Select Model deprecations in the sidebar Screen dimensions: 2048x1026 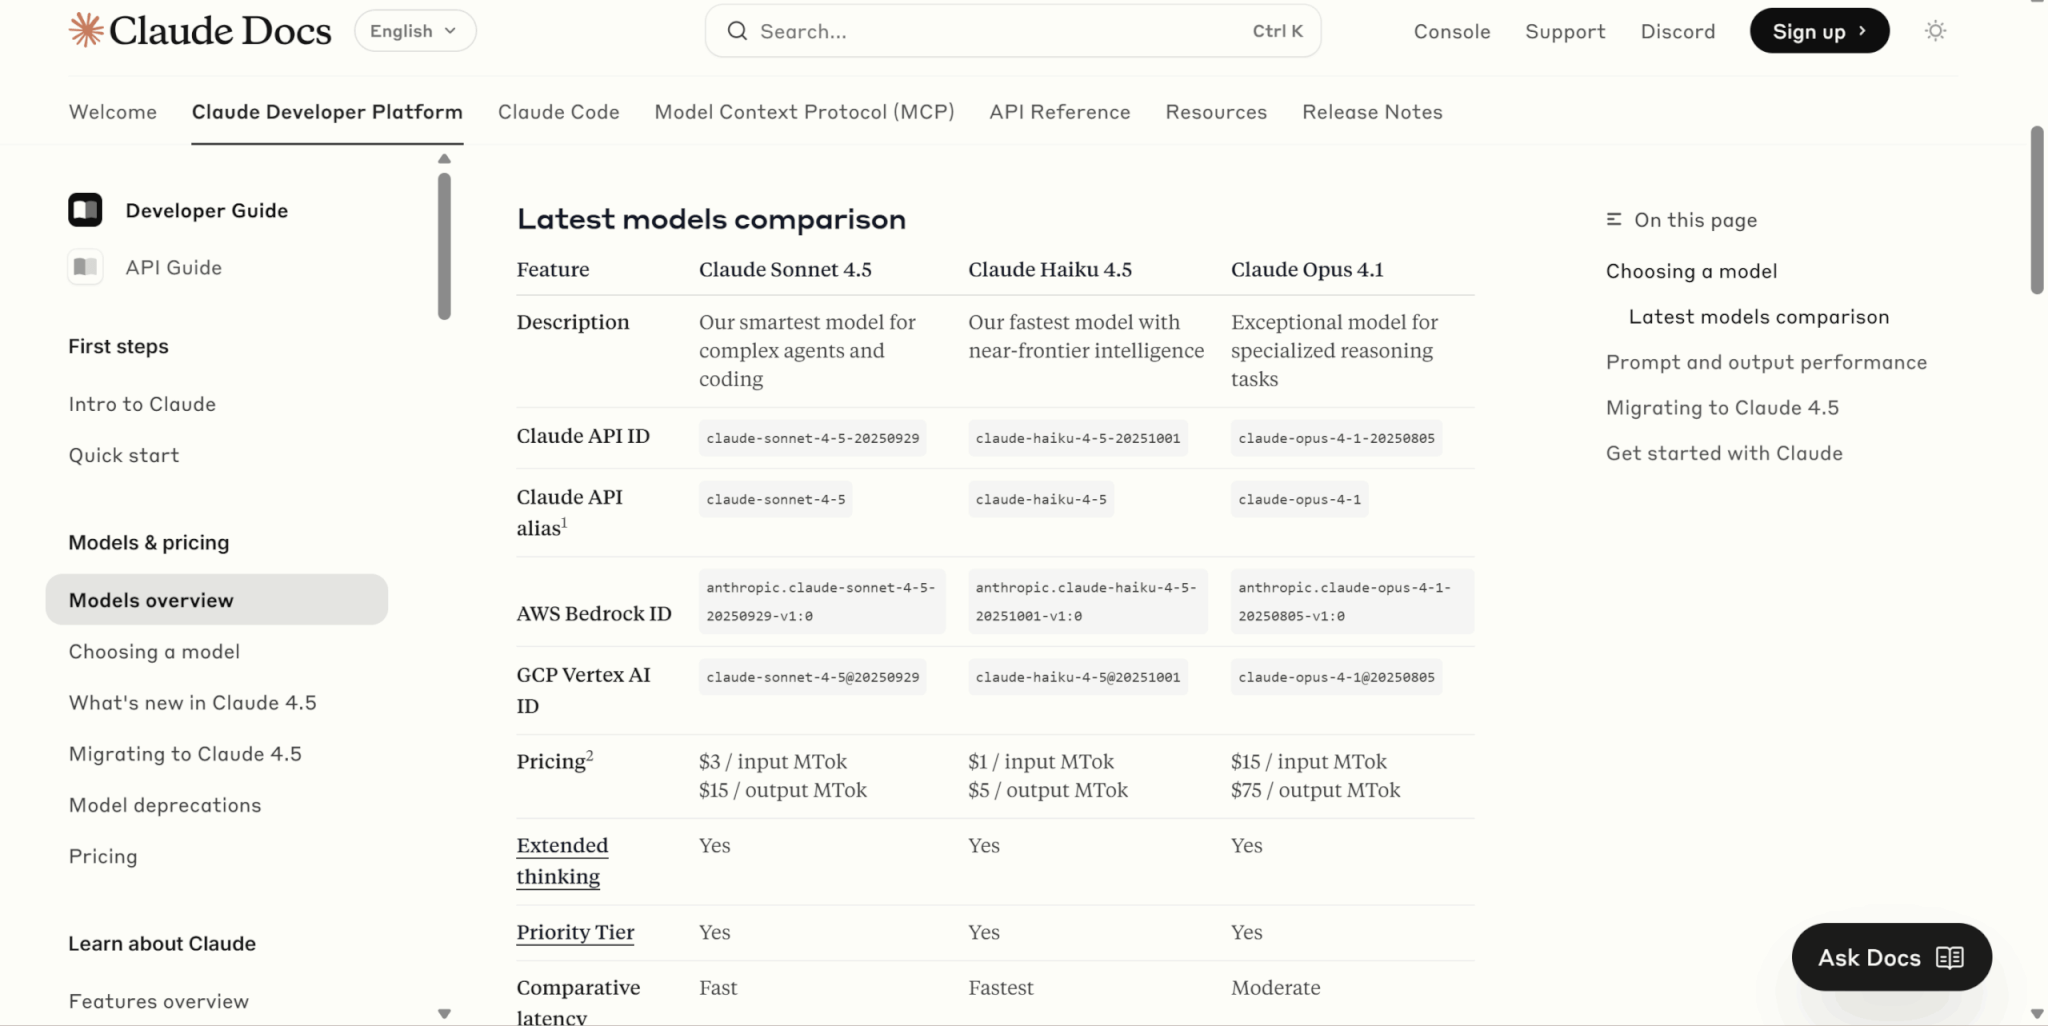[165, 805]
